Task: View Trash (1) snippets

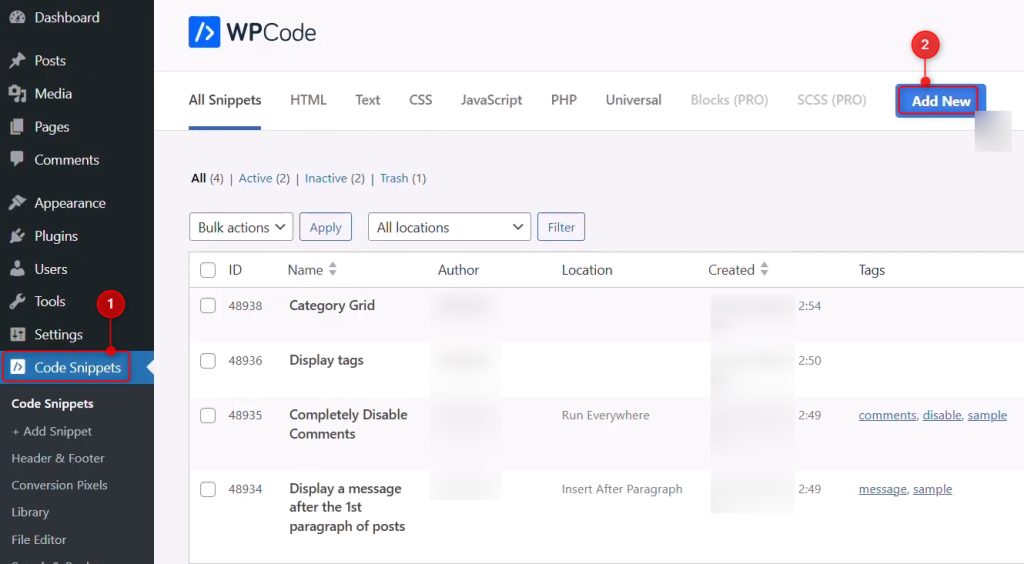Action: (x=403, y=178)
